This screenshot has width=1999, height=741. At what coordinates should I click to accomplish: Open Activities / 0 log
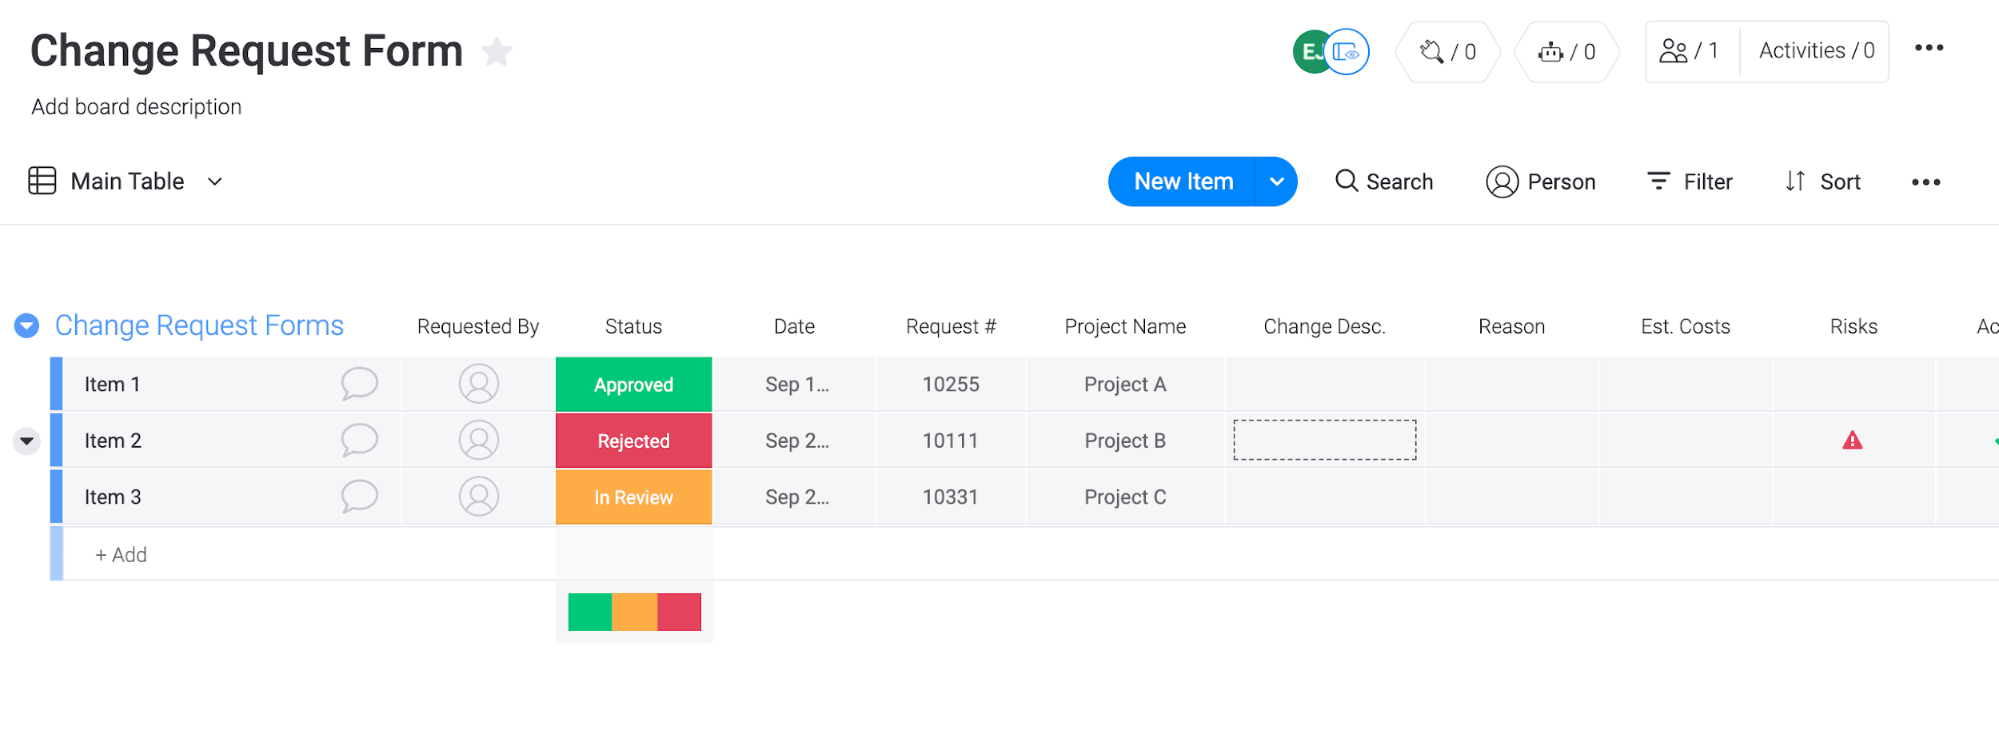coord(1816,51)
